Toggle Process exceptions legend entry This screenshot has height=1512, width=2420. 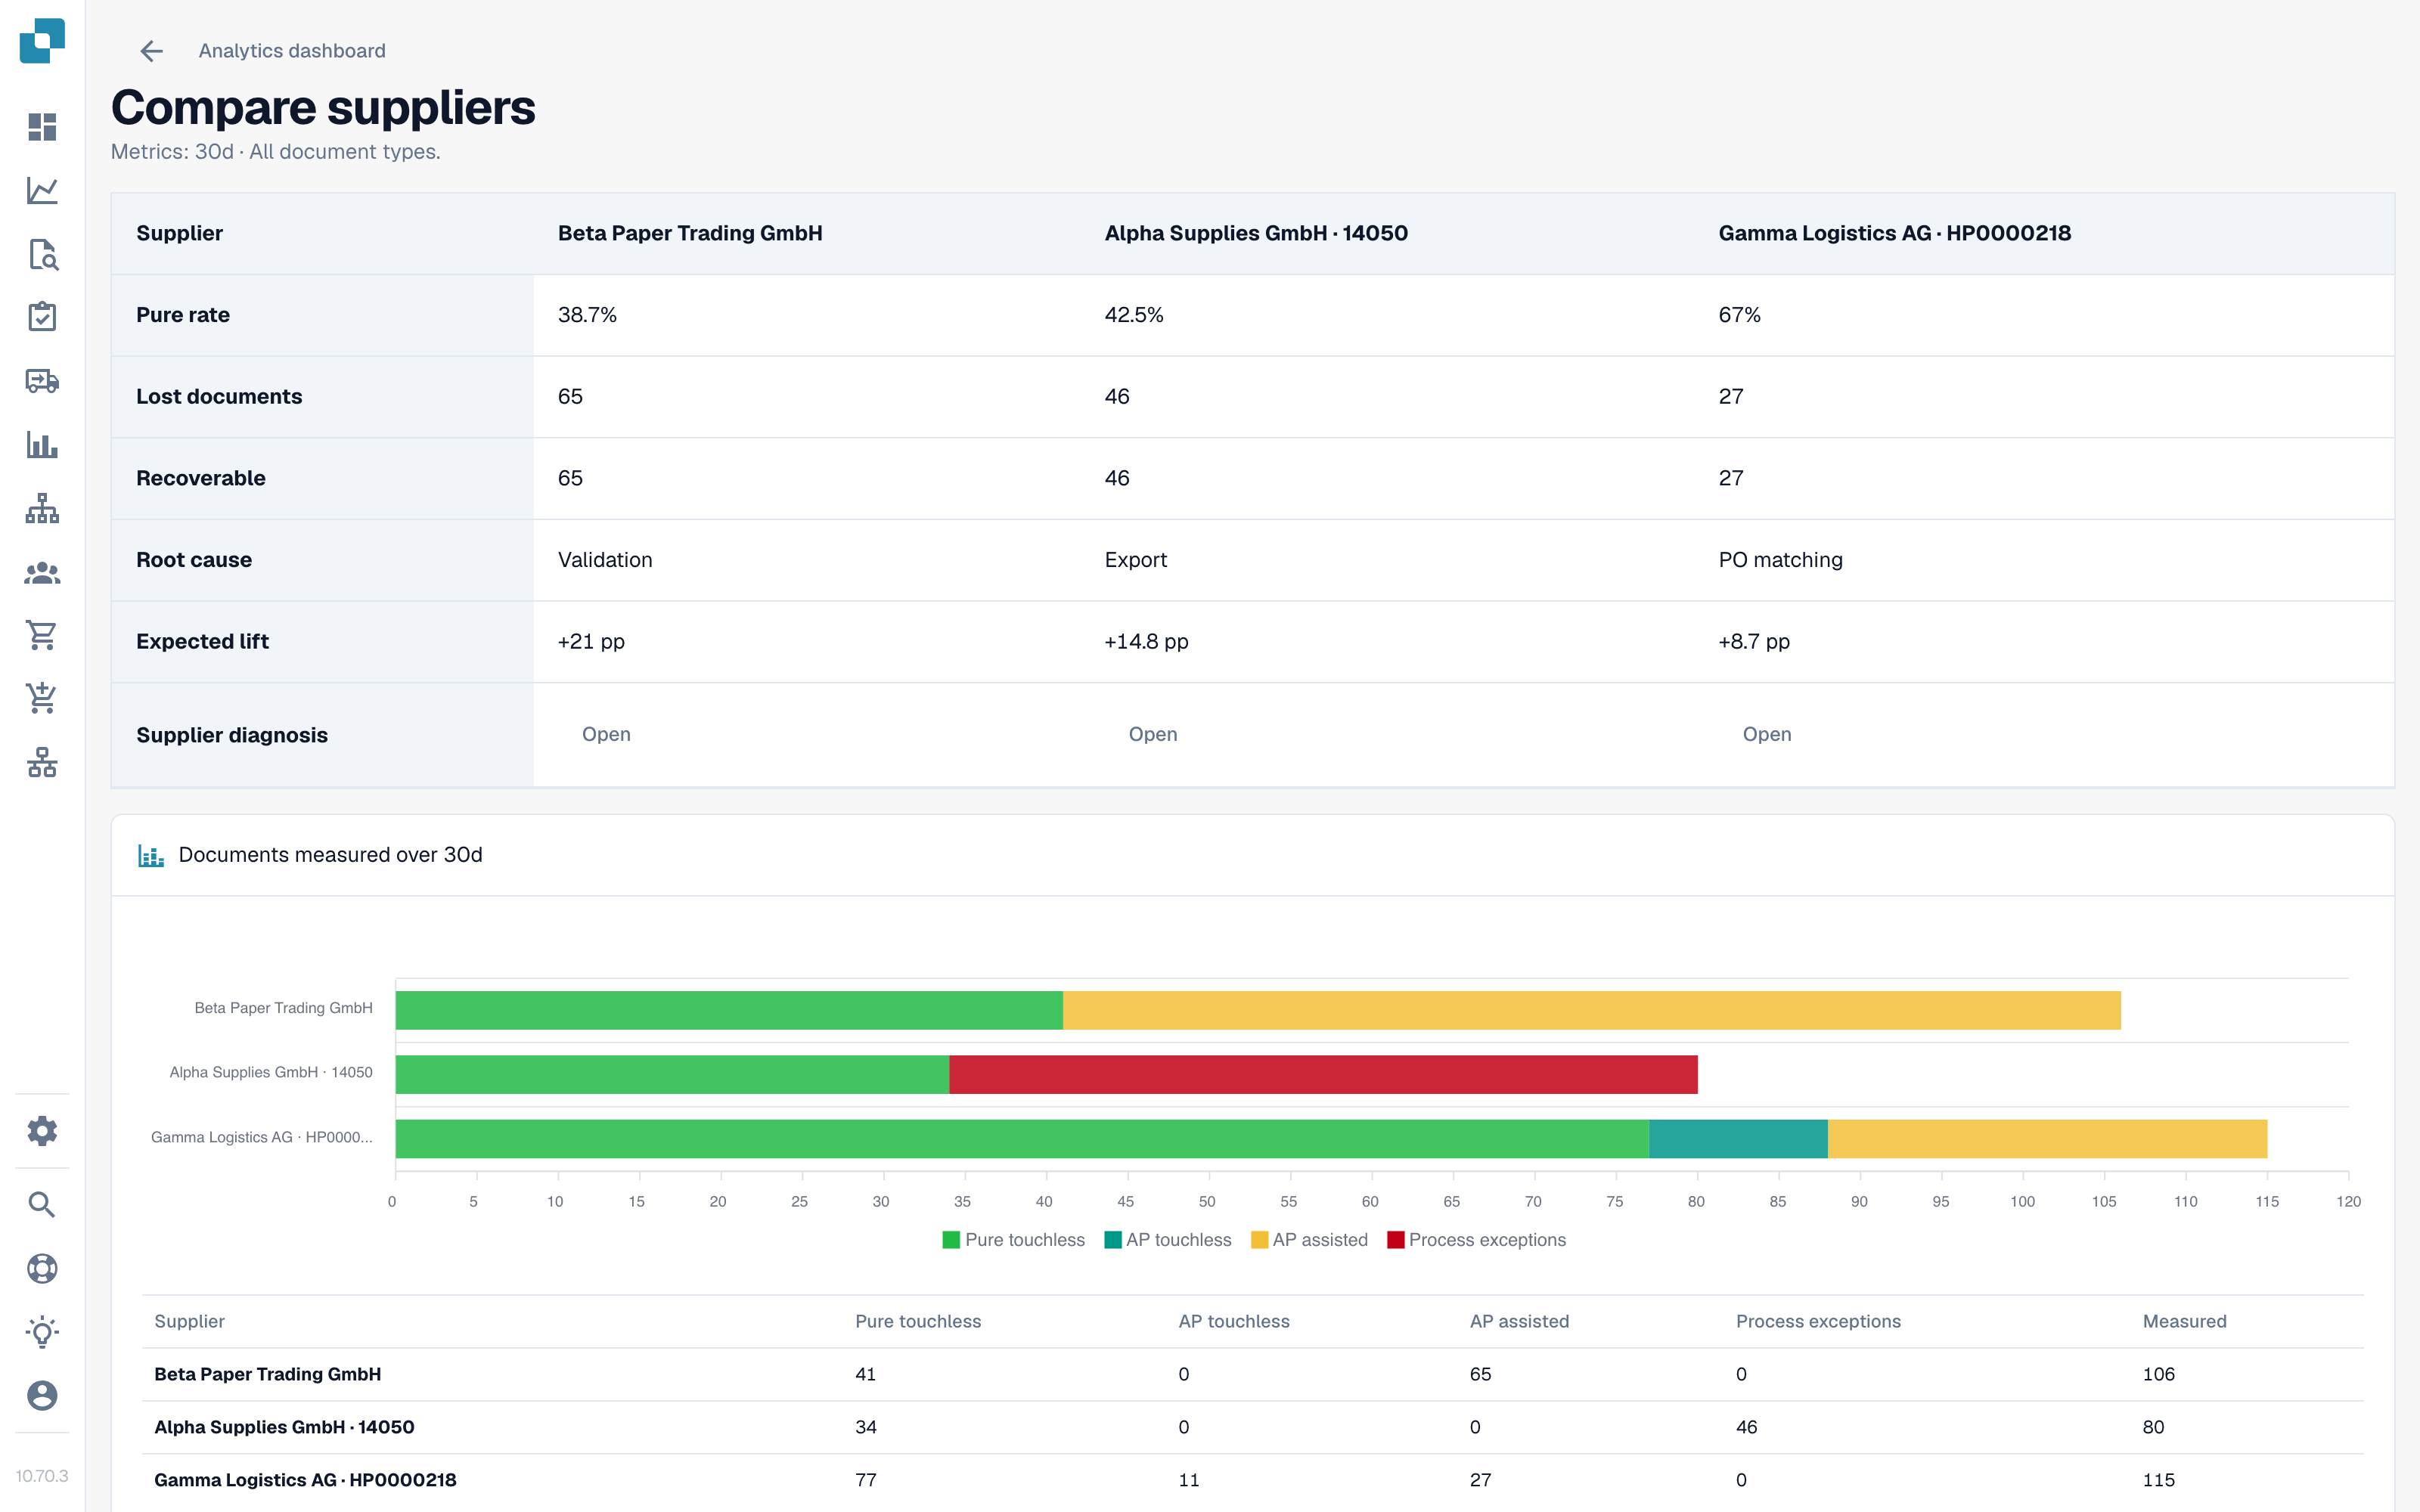pos(1476,1240)
